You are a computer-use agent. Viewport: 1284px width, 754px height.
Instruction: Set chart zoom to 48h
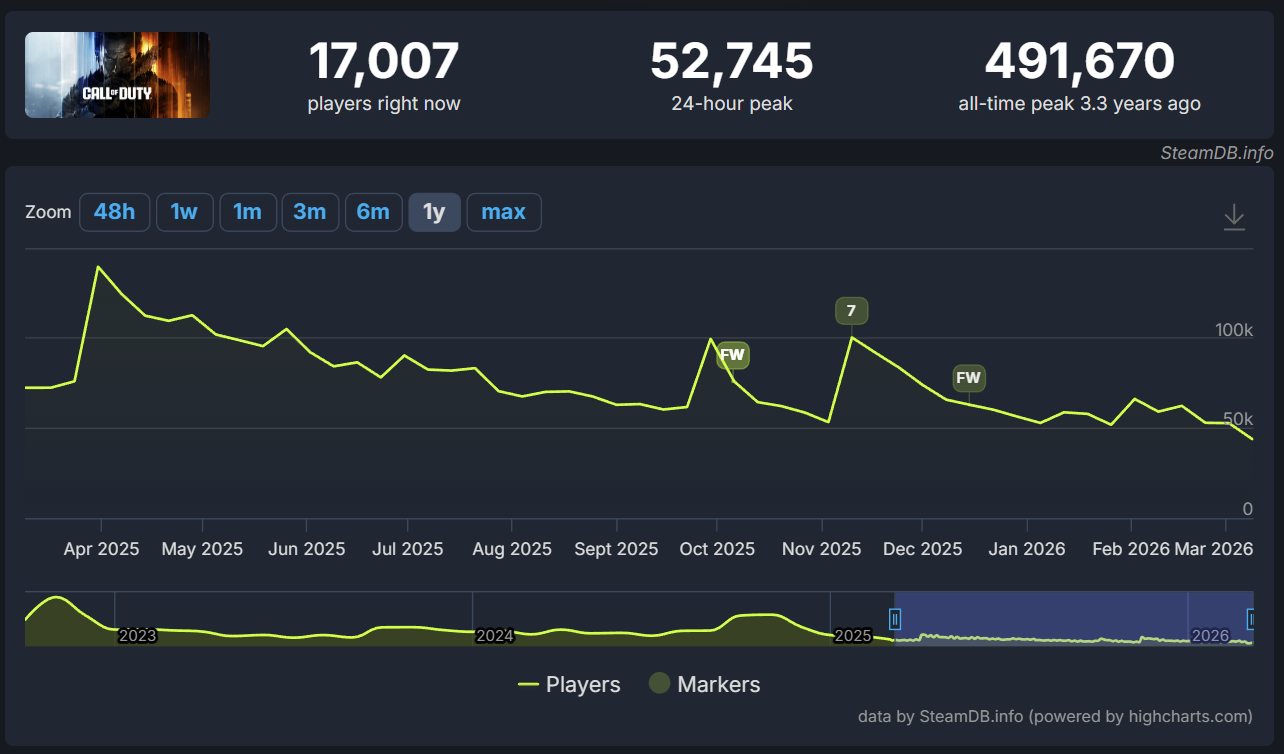(x=114, y=212)
